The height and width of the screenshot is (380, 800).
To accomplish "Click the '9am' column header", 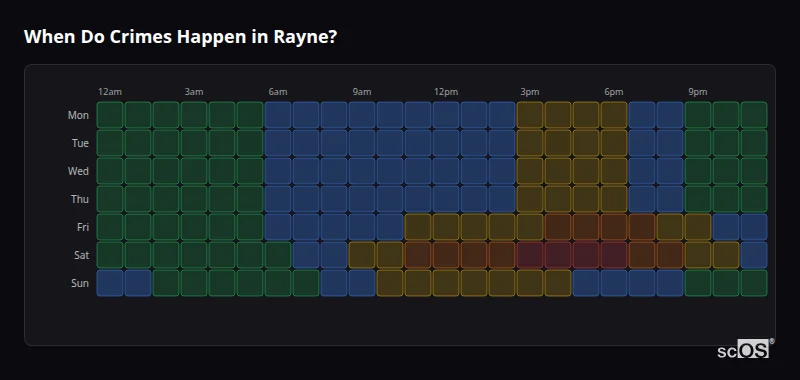I will (x=362, y=92).
